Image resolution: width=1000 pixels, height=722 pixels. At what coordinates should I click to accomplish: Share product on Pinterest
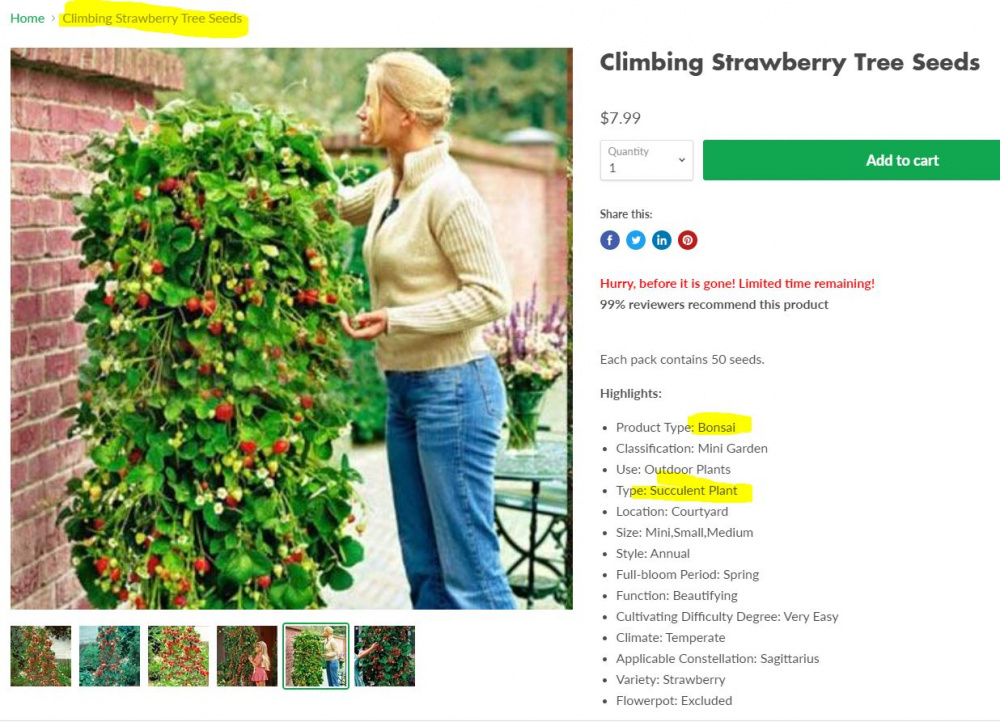pyautogui.click(x=688, y=240)
